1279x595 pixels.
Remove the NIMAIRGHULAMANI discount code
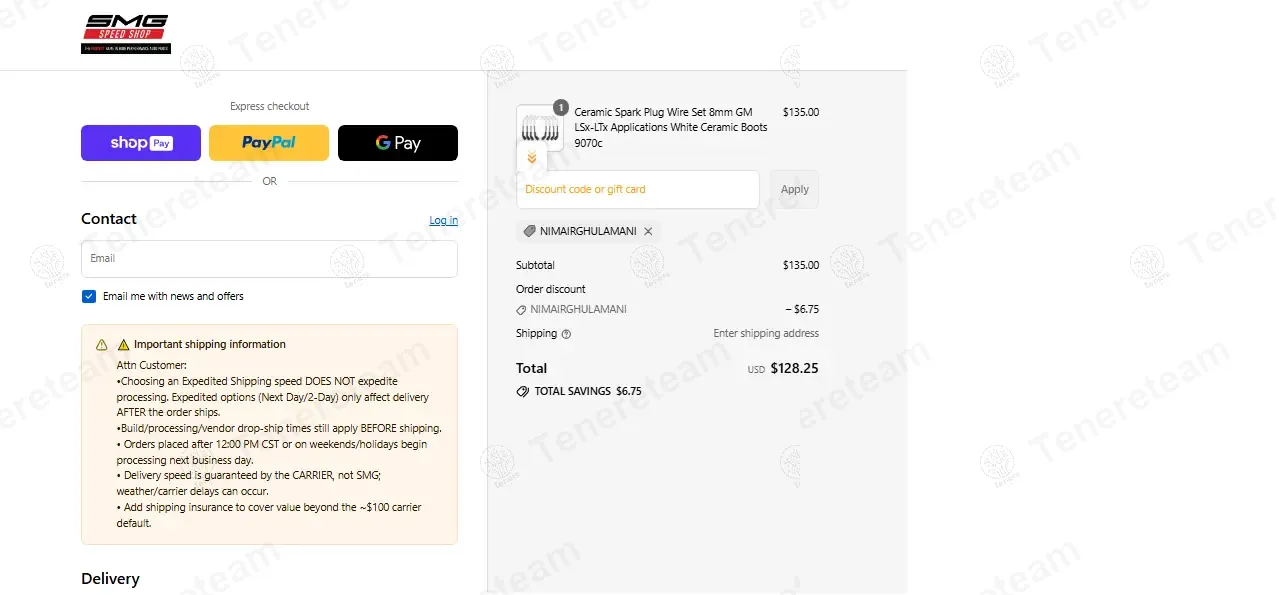pos(648,231)
